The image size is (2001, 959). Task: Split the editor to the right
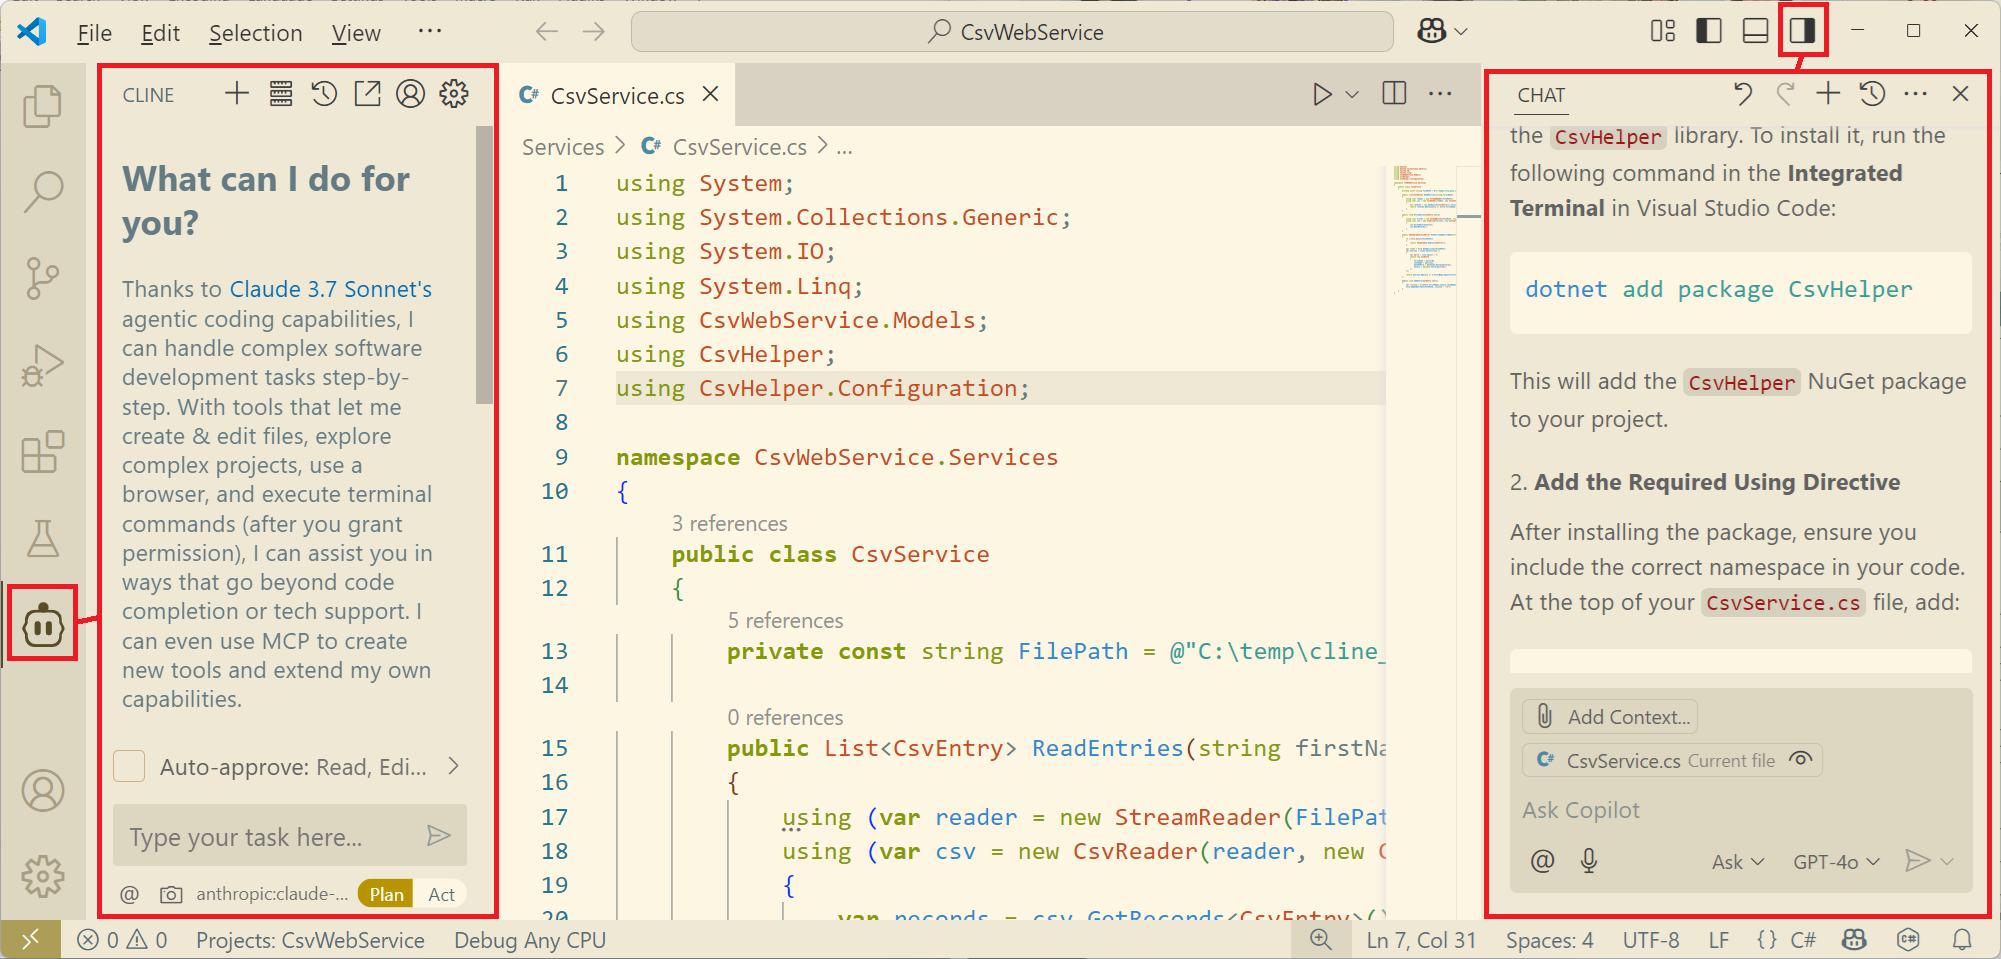(1394, 94)
